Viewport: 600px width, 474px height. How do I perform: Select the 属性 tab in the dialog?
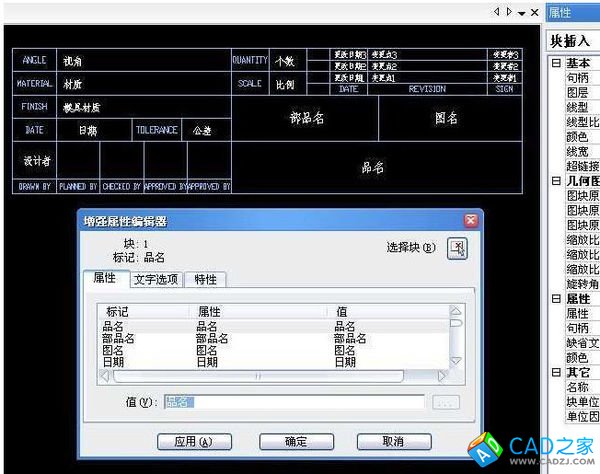coord(105,279)
